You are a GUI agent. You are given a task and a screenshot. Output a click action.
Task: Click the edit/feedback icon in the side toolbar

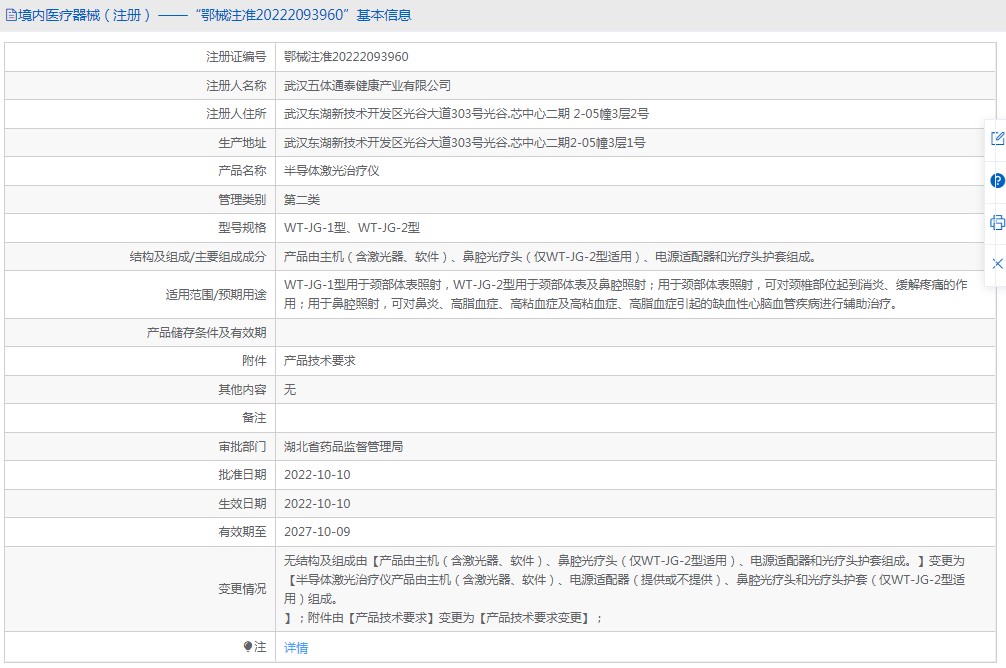[x=997, y=138]
